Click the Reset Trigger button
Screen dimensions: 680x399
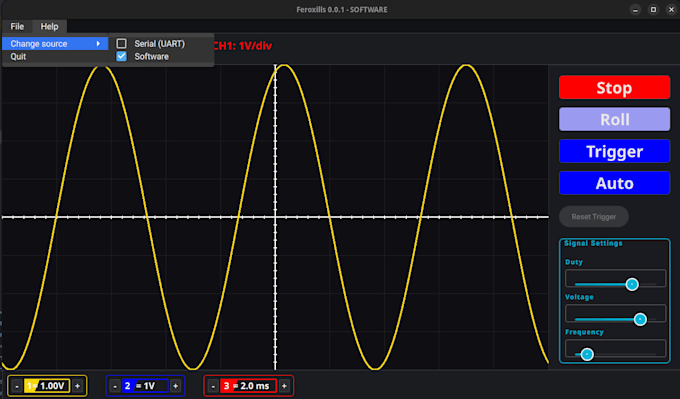(594, 216)
